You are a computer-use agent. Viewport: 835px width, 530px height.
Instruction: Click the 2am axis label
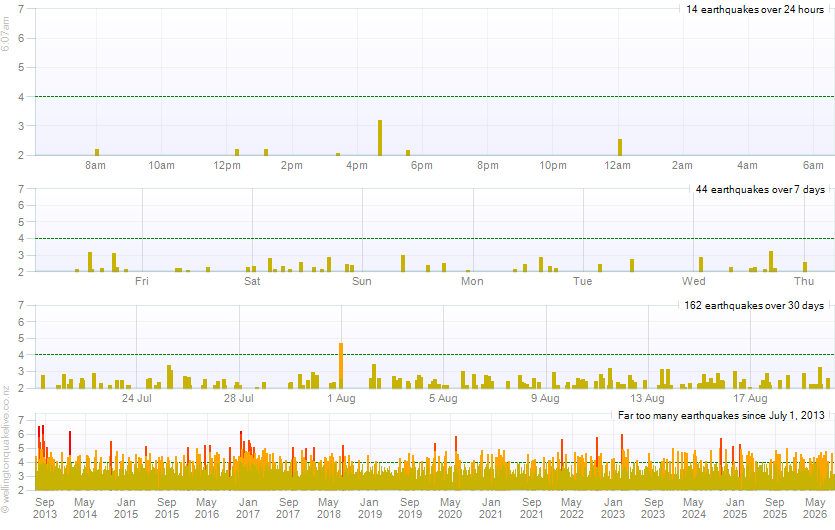point(682,166)
